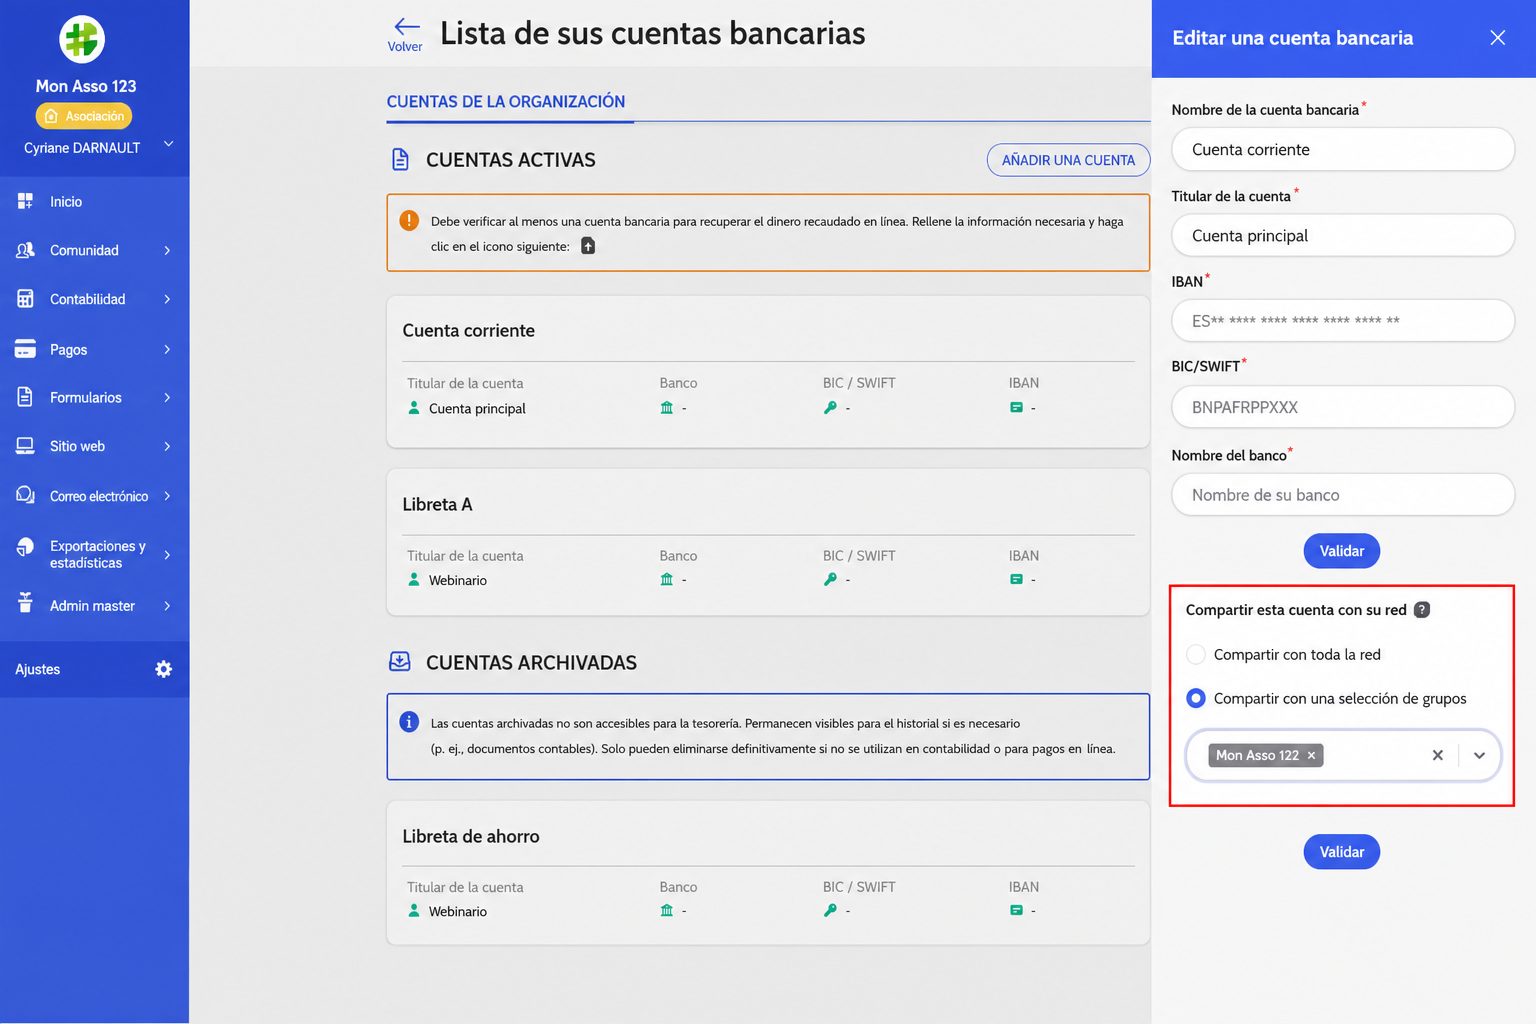Open the Formularios menu item
Screen dimensions: 1536x1024
(x=86, y=397)
